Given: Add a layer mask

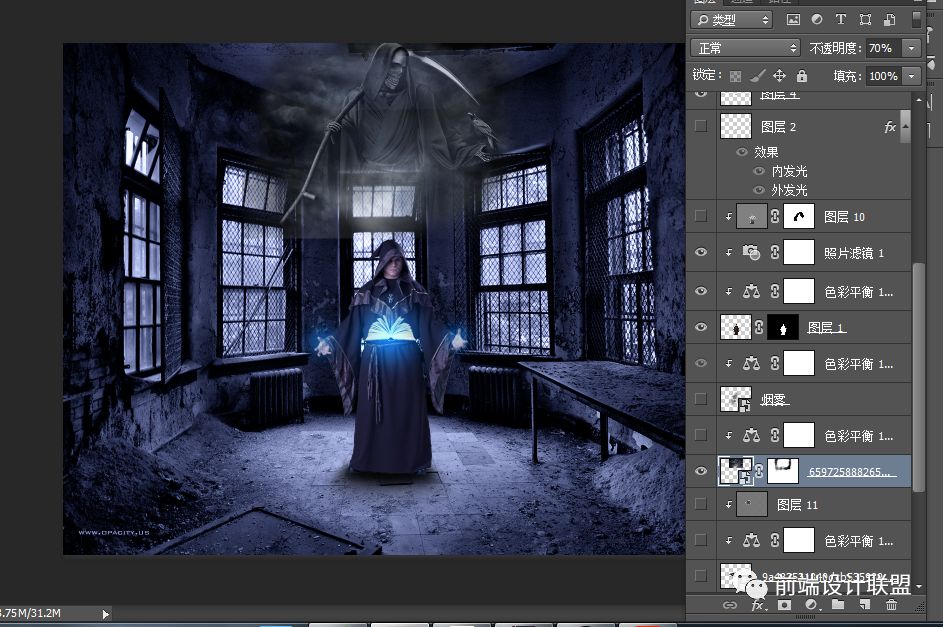Looking at the screenshot, I should click(x=784, y=605).
